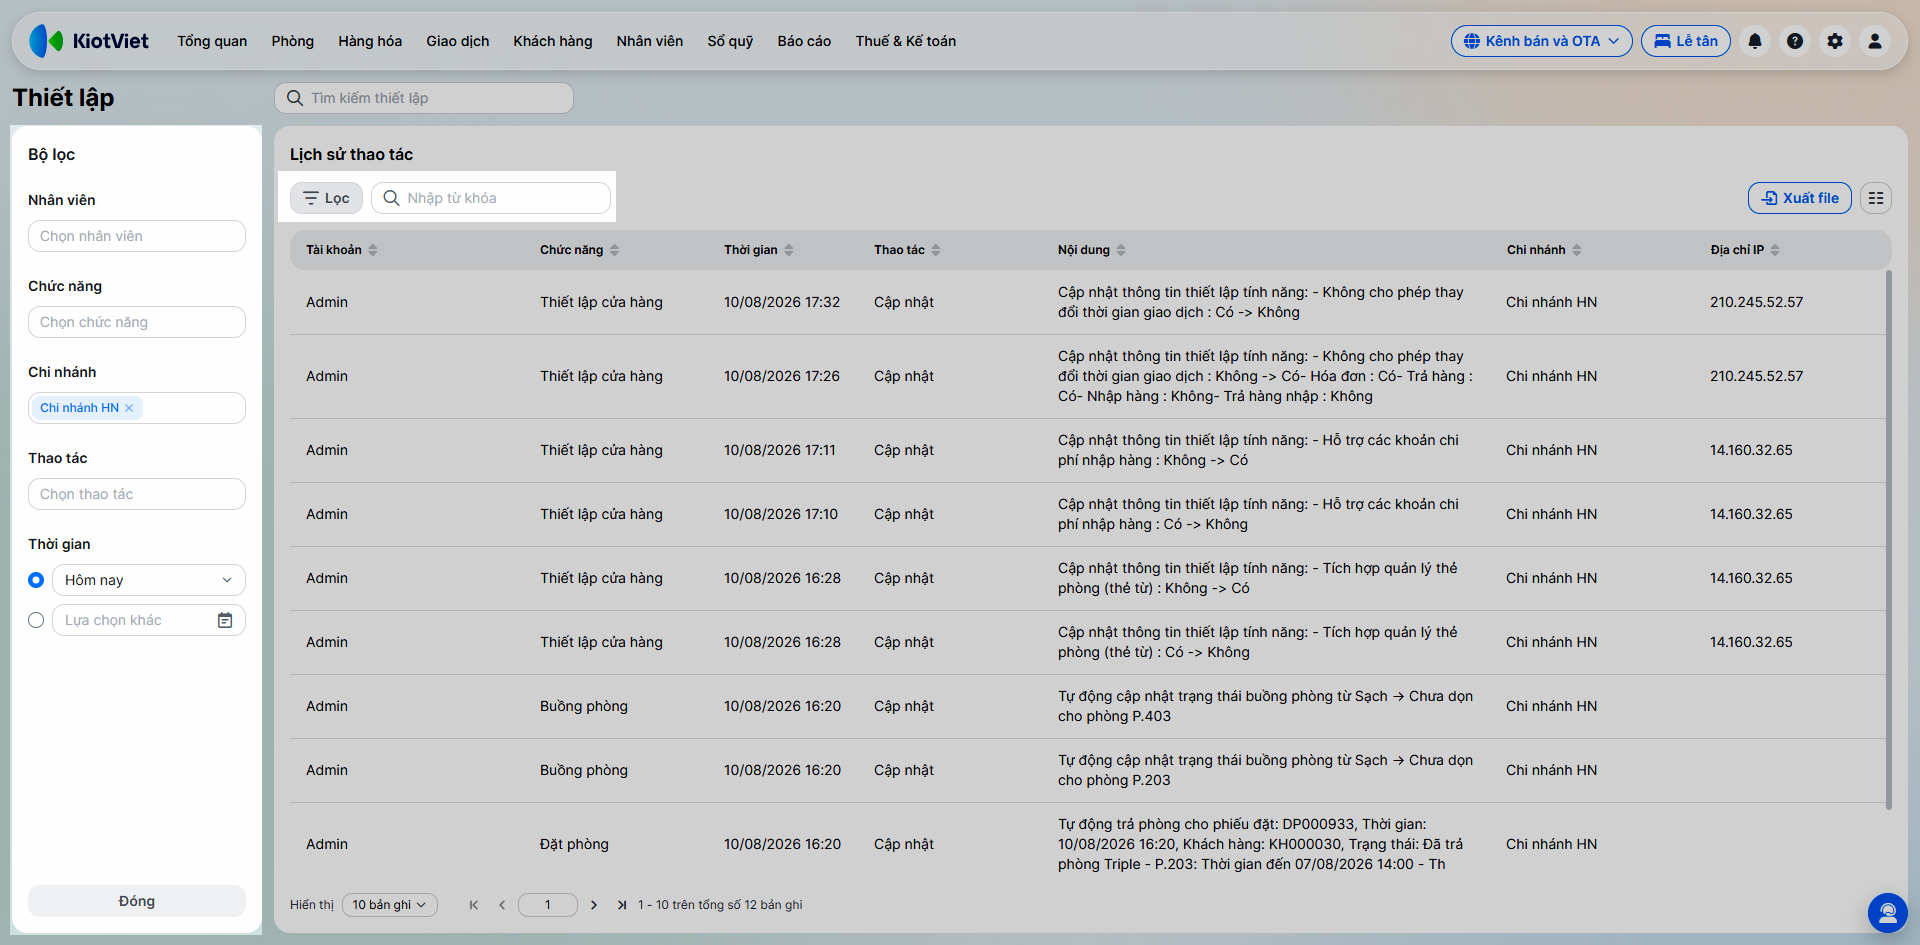Jump to the last page of records
1920x945 pixels.
pyautogui.click(x=622, y=905)
